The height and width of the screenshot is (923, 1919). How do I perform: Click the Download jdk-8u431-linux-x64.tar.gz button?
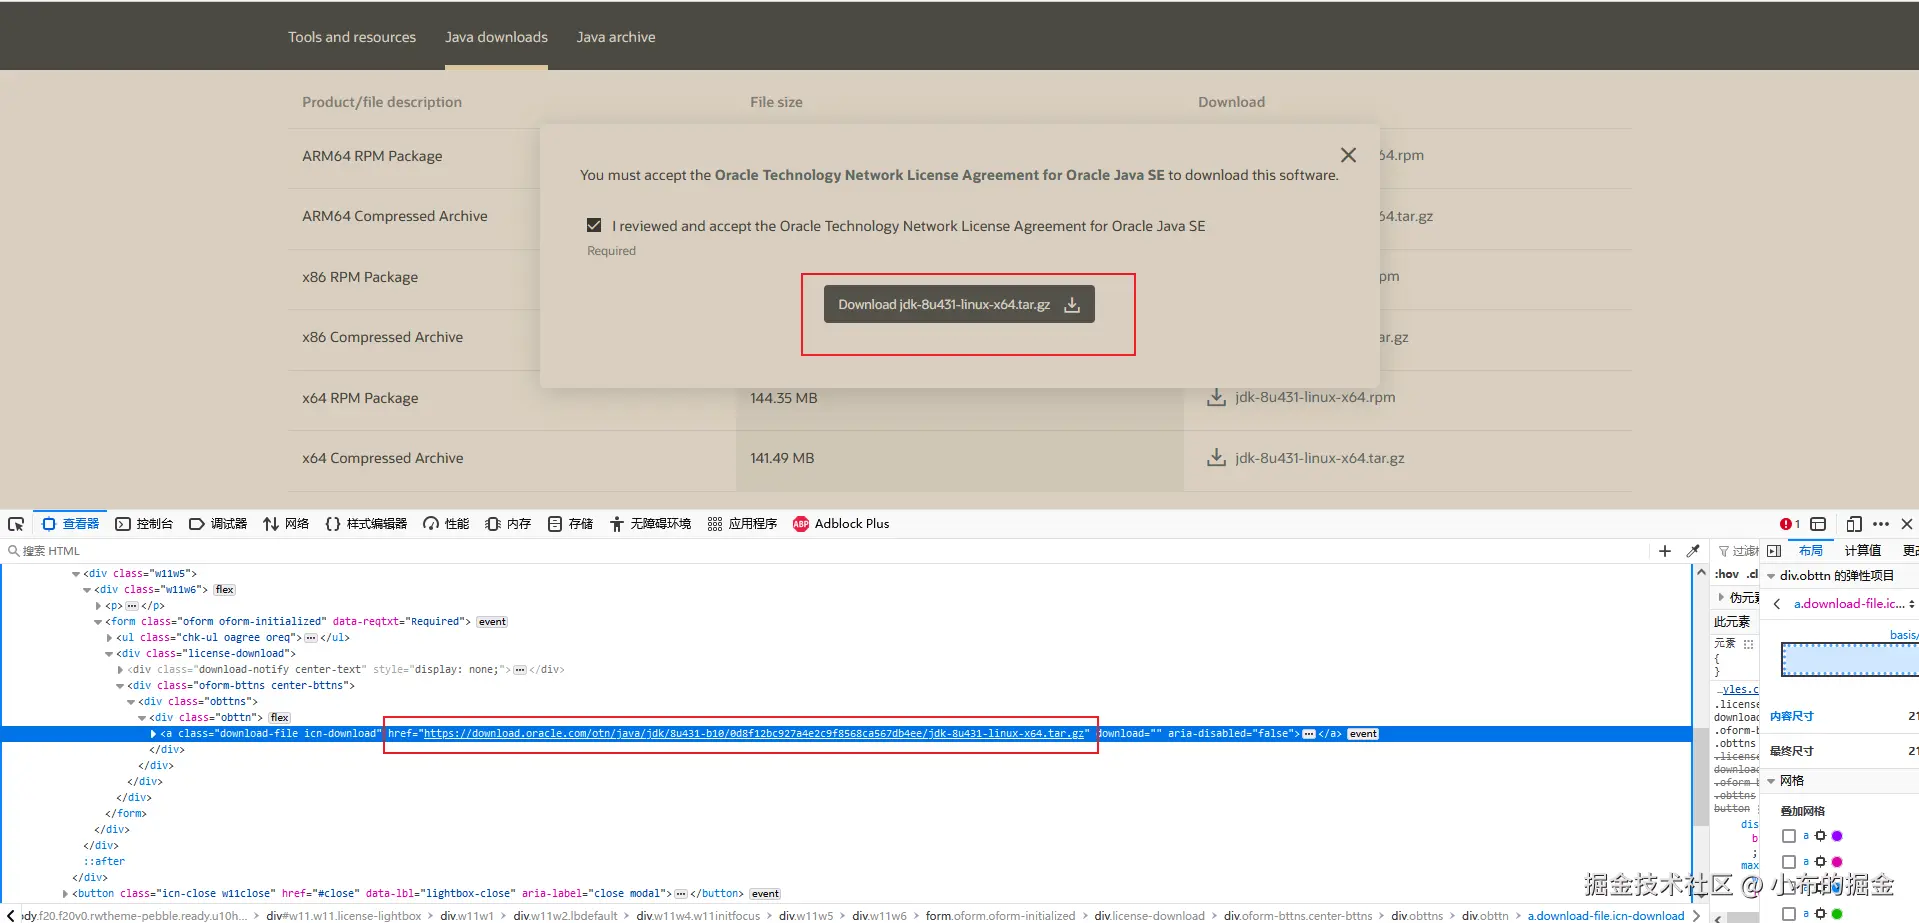click(x=959, y=305)
